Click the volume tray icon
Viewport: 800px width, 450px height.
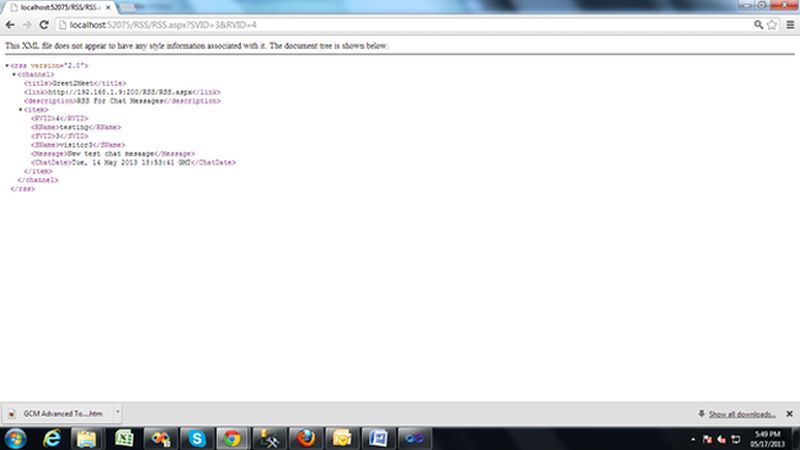click(x=721, y=439)
